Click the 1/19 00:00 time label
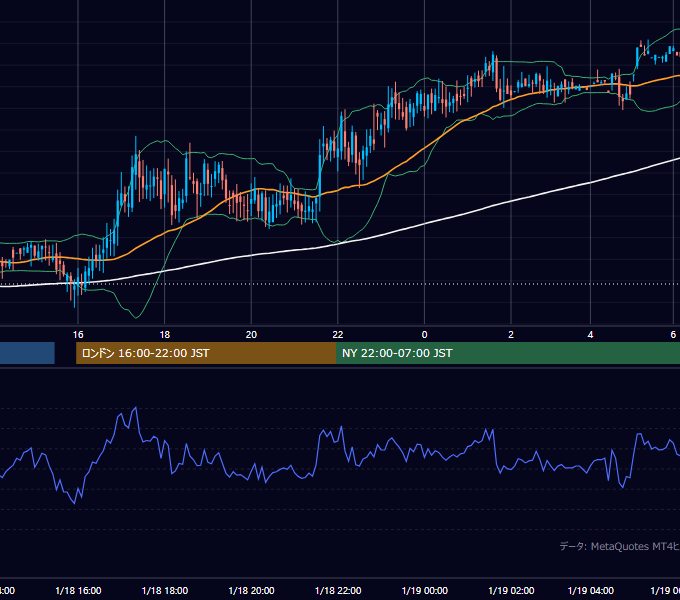 coord(425,590)
